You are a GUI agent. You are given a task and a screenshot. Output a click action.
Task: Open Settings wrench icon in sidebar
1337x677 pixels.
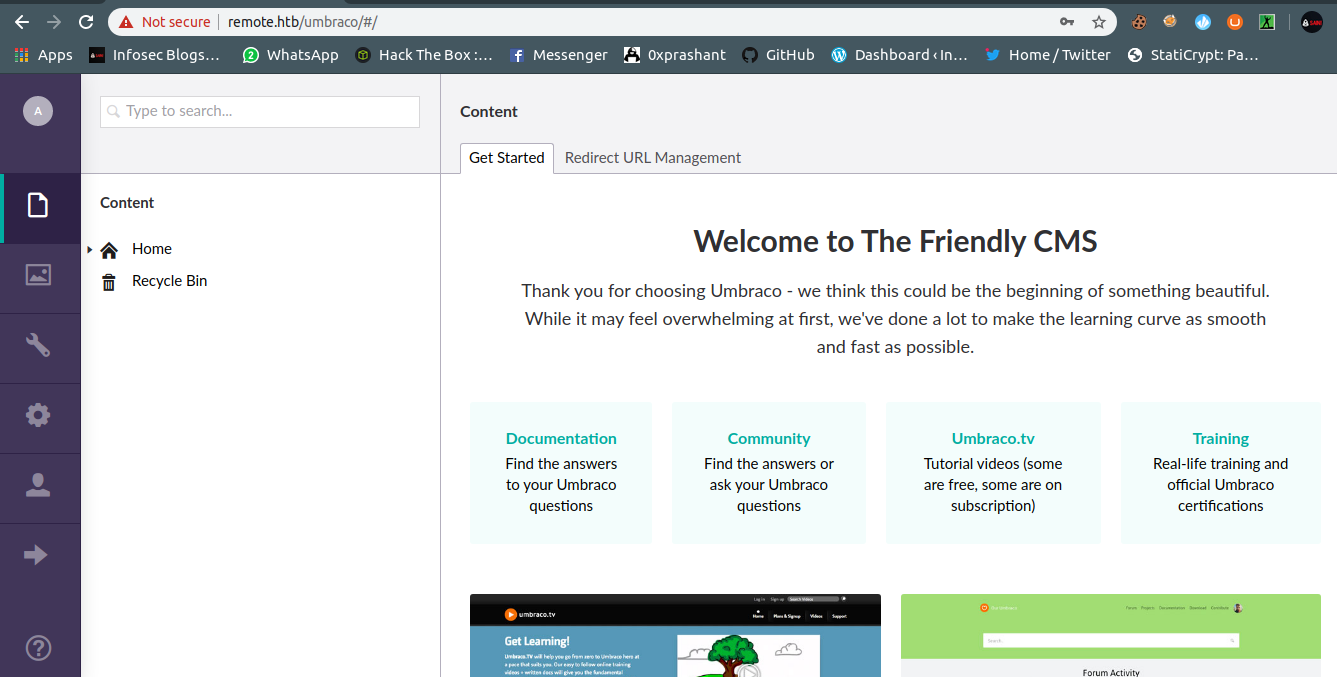click(x=38, y=345)
